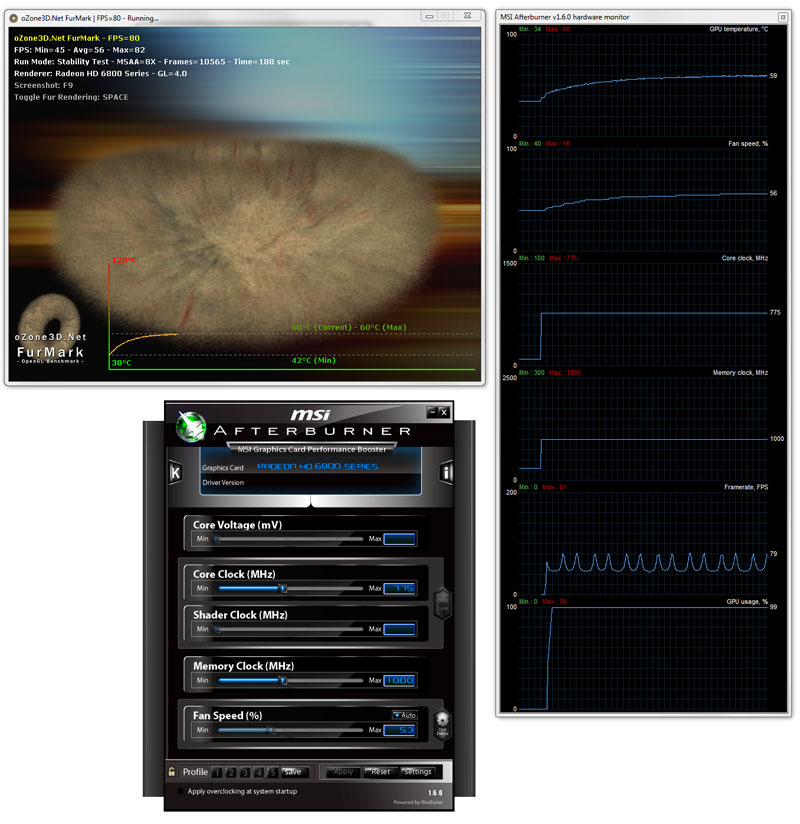
Task: Click the clock link icon beside Core Clock
Action: click(442, 601)
